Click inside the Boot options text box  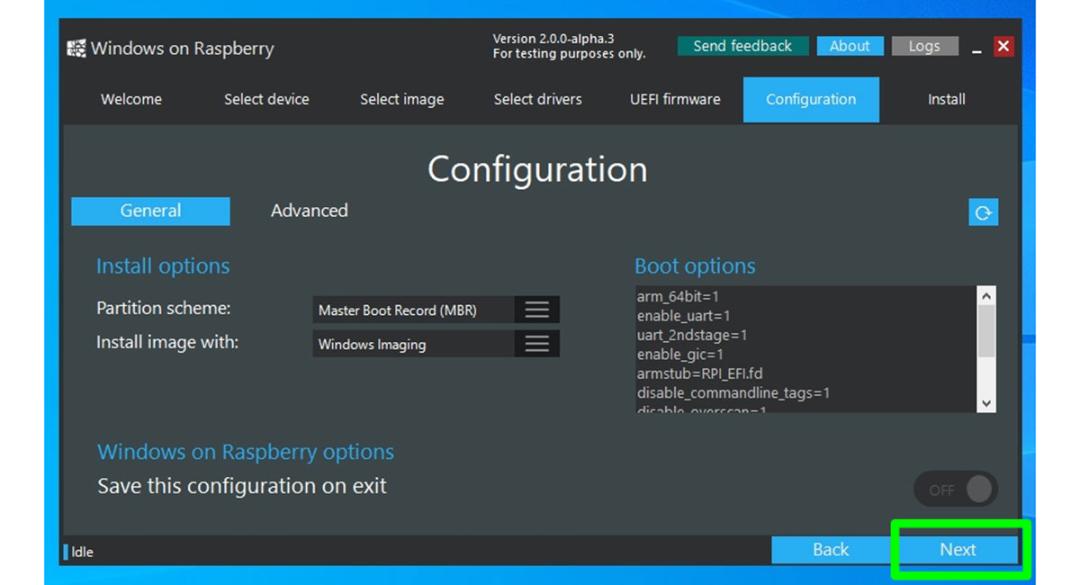(x=804, y=349)
